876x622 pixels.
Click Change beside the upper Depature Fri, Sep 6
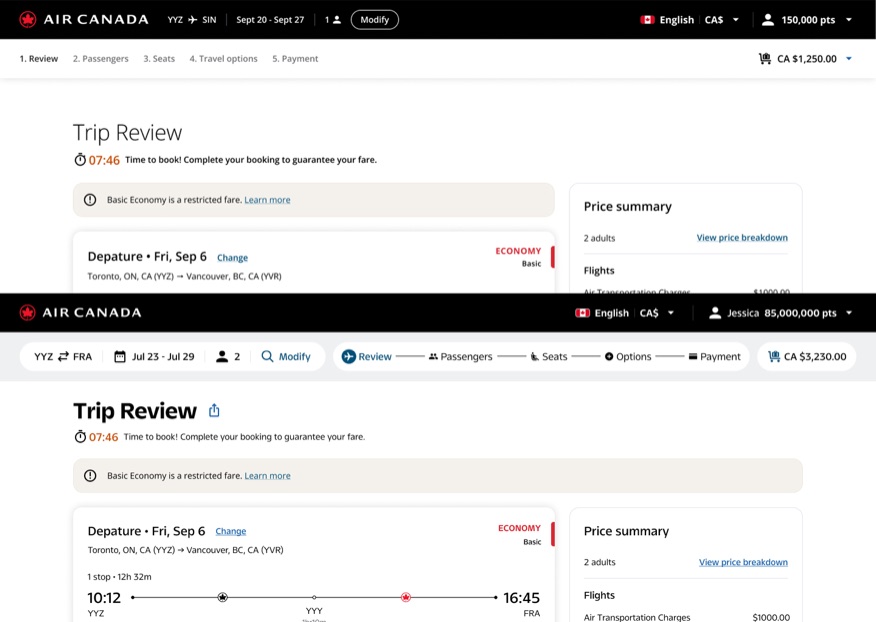(x=232, y=258)
